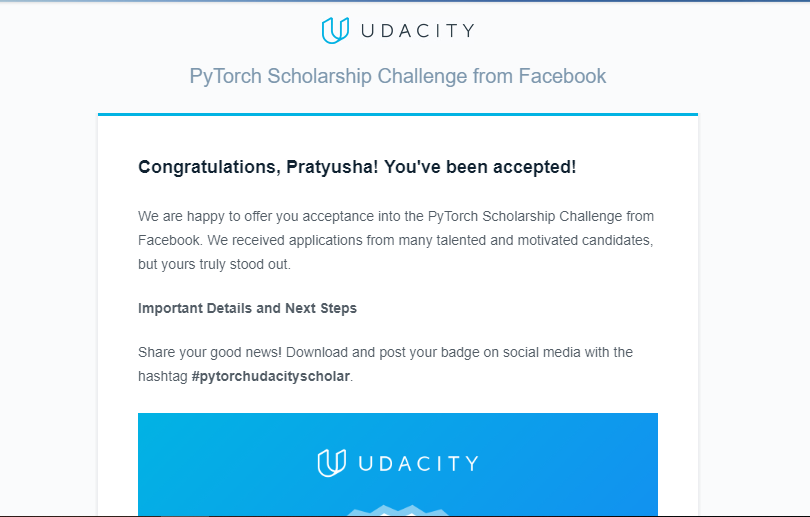Click the Udacity U logo icon in header
The image size is (810, 517).
[x=335, y=30]
